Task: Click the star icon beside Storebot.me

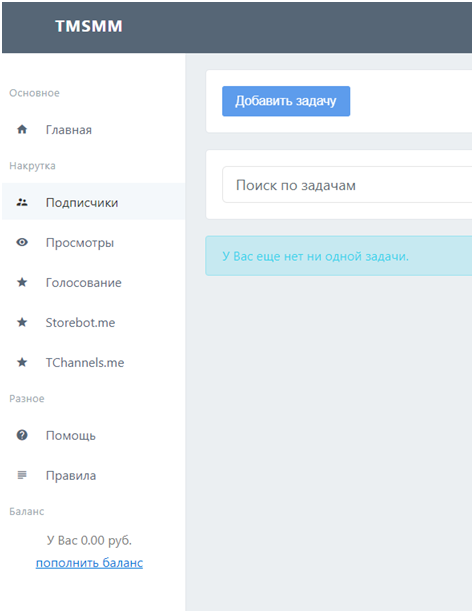Action: 22,322
